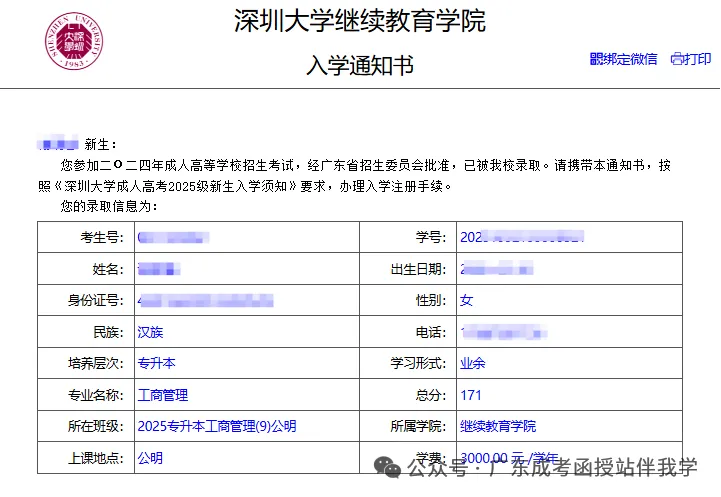Select the gender value 女
Screen dimensions: 721x497
(x=467, y=300)
